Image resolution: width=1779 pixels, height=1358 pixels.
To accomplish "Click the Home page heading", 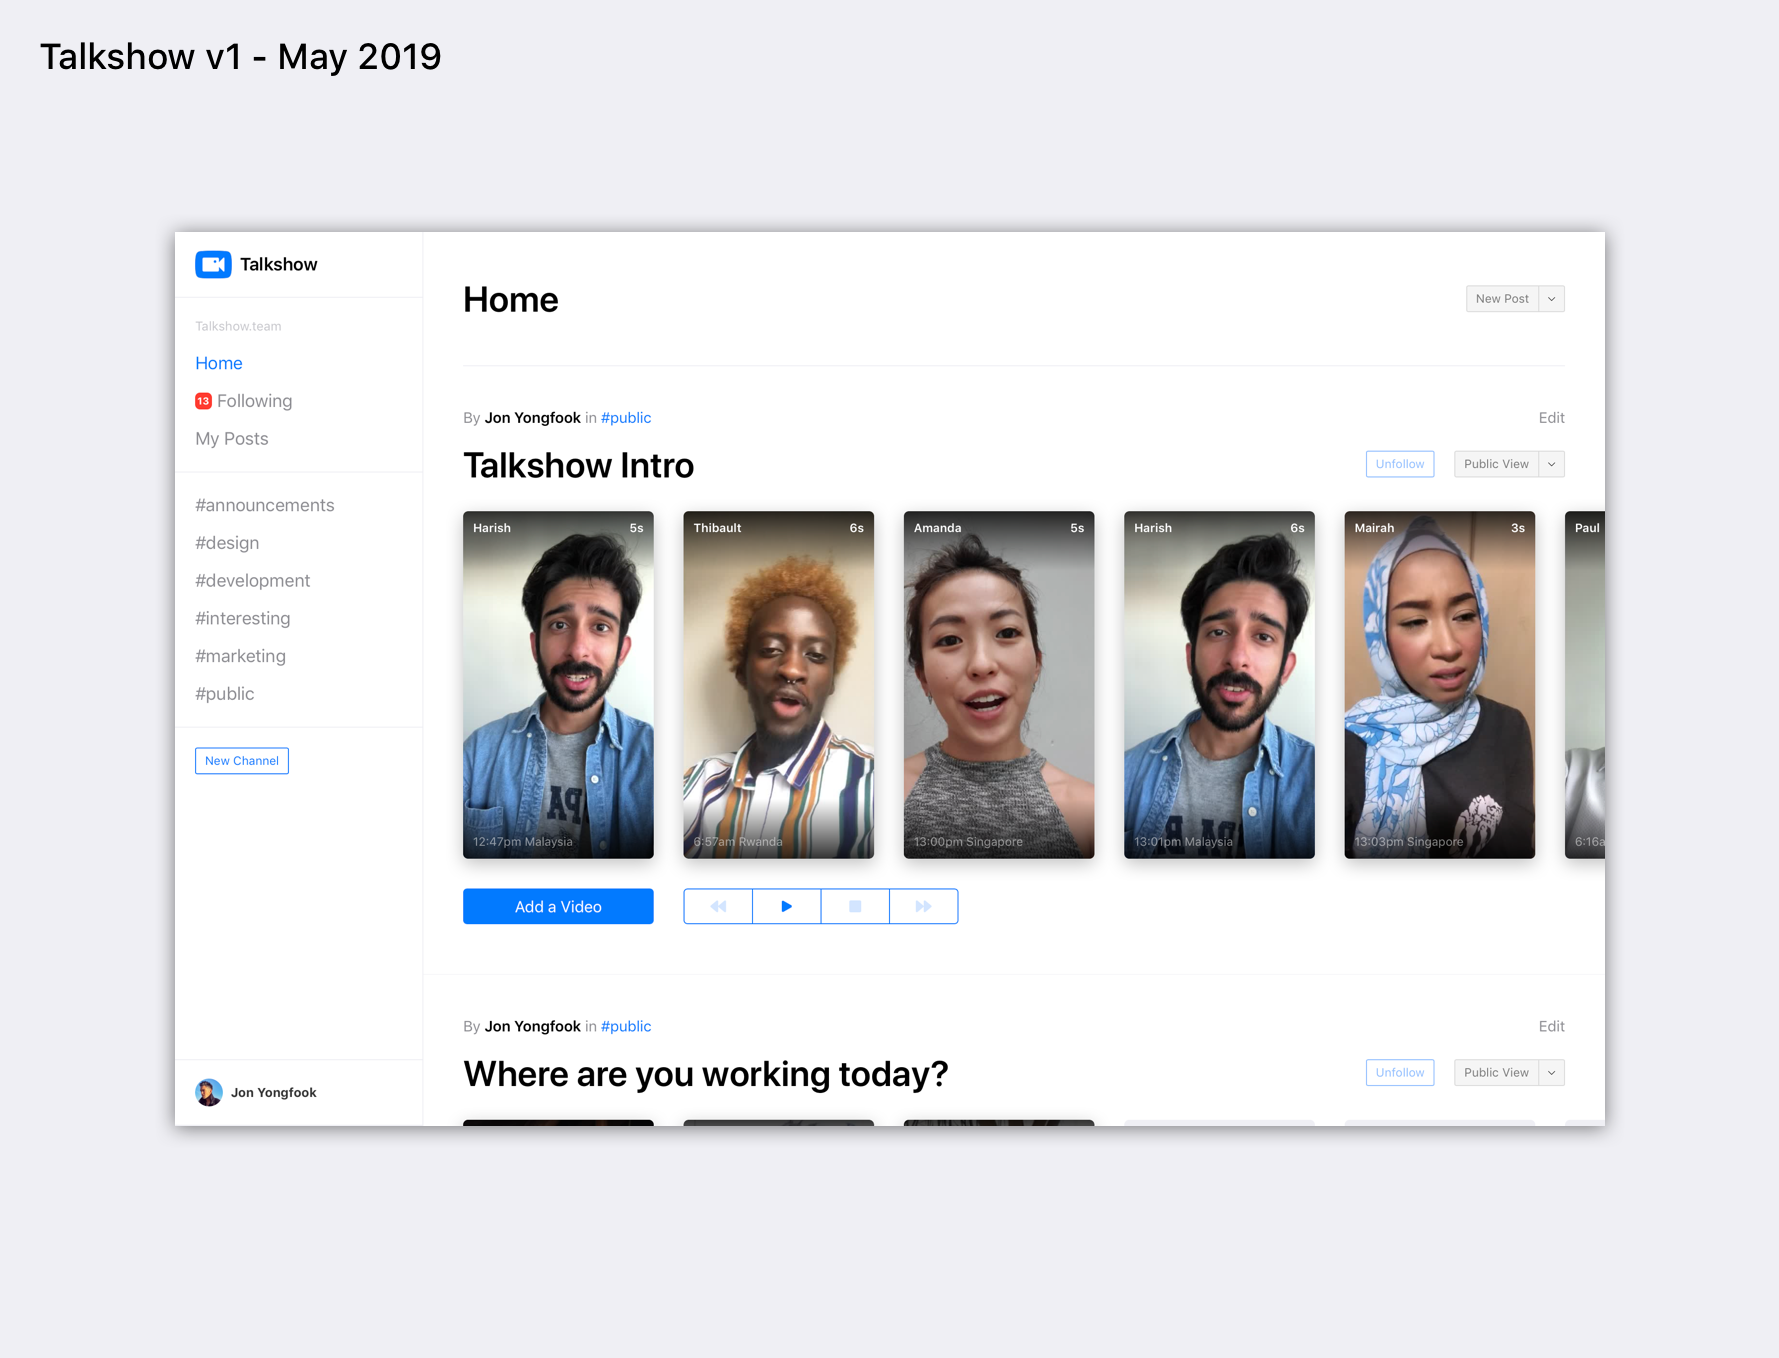I will click(511, 300).
